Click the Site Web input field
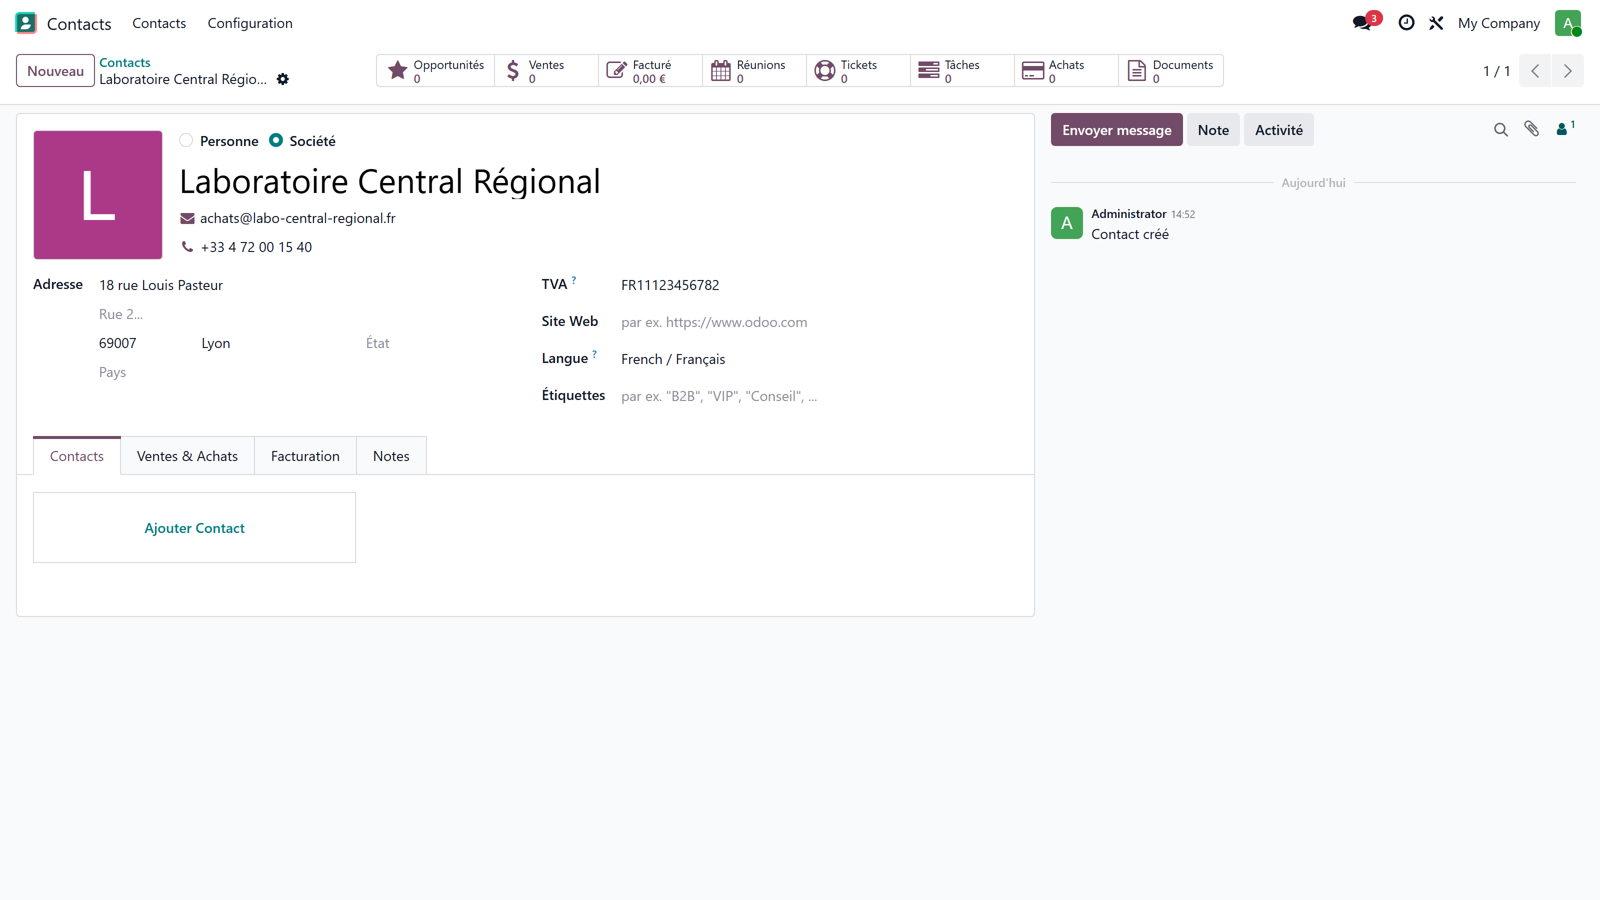Screen dimensions: 1600x900 pos(817,322)
